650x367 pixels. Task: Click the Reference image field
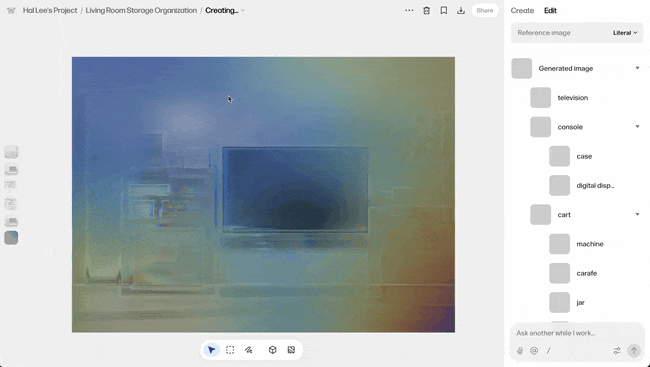[577, 33]
